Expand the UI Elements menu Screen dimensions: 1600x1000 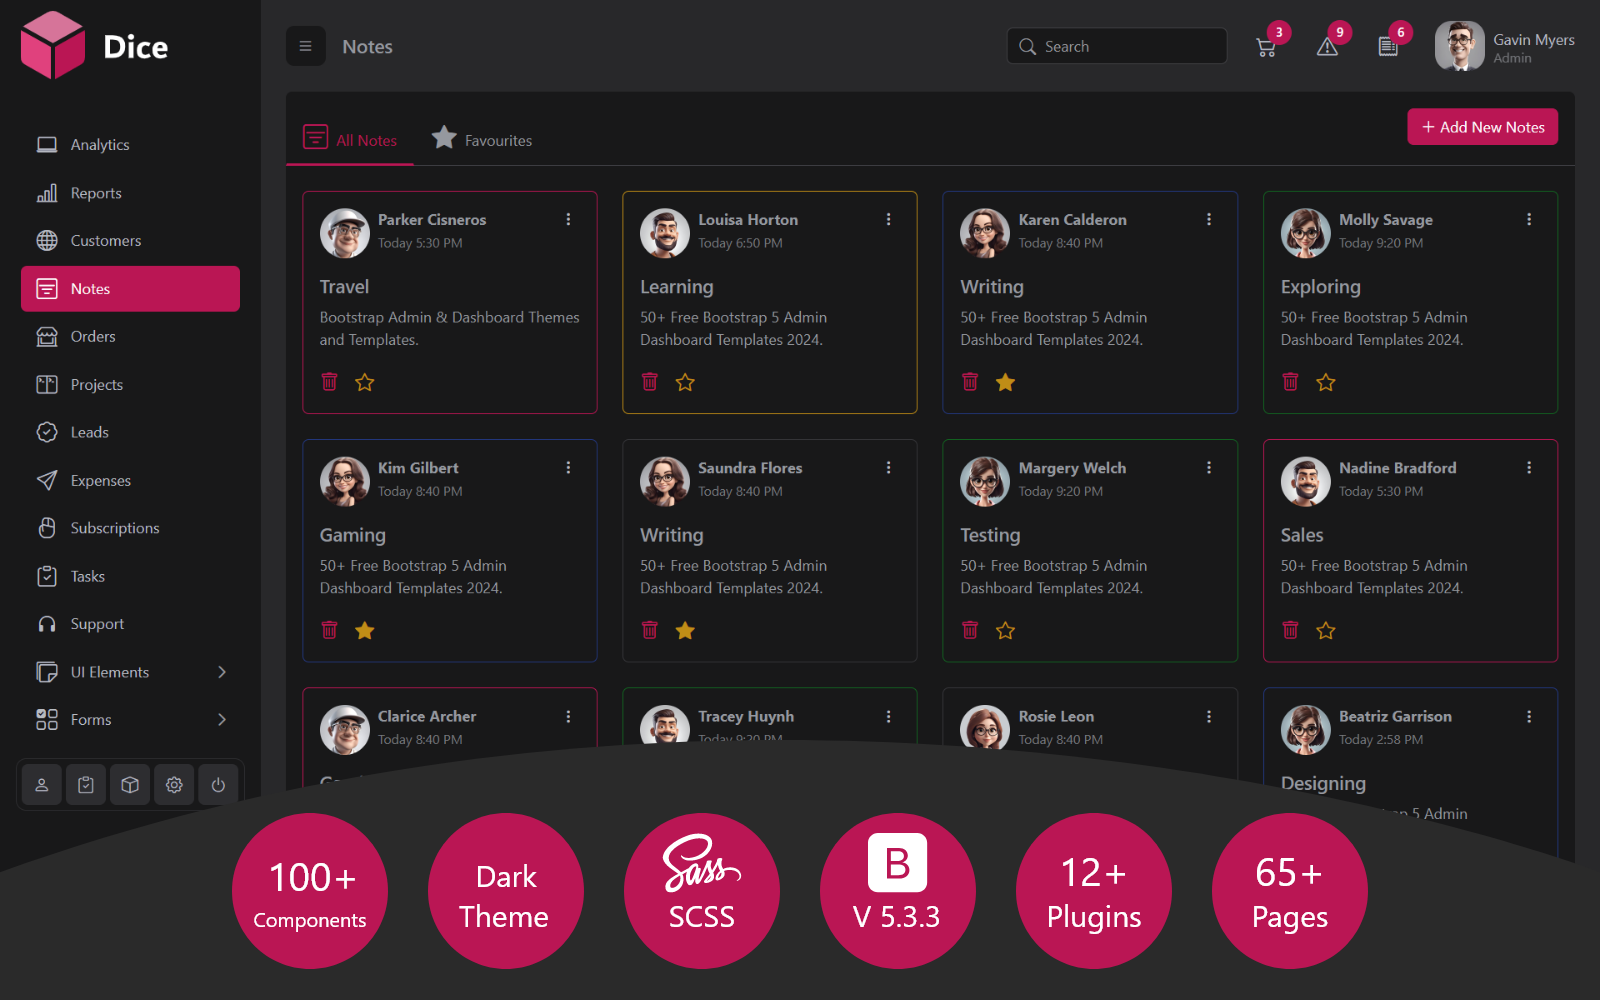[110, 671]
